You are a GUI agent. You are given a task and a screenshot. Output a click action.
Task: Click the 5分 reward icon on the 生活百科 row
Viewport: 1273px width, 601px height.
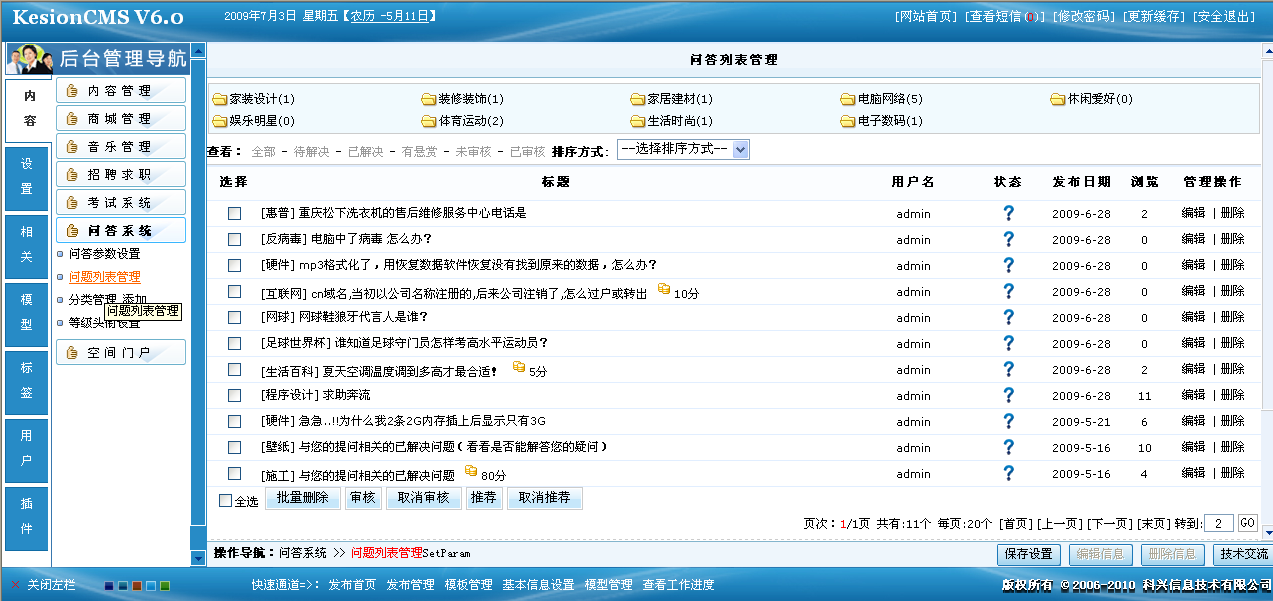520,369
